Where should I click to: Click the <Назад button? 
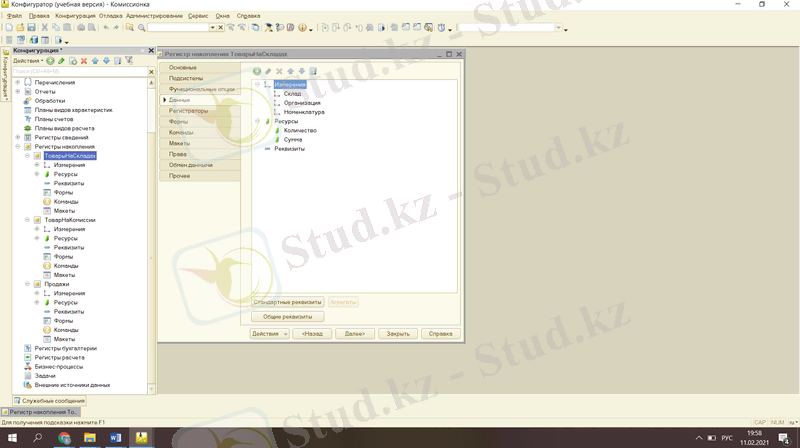[x=312, y=334]
